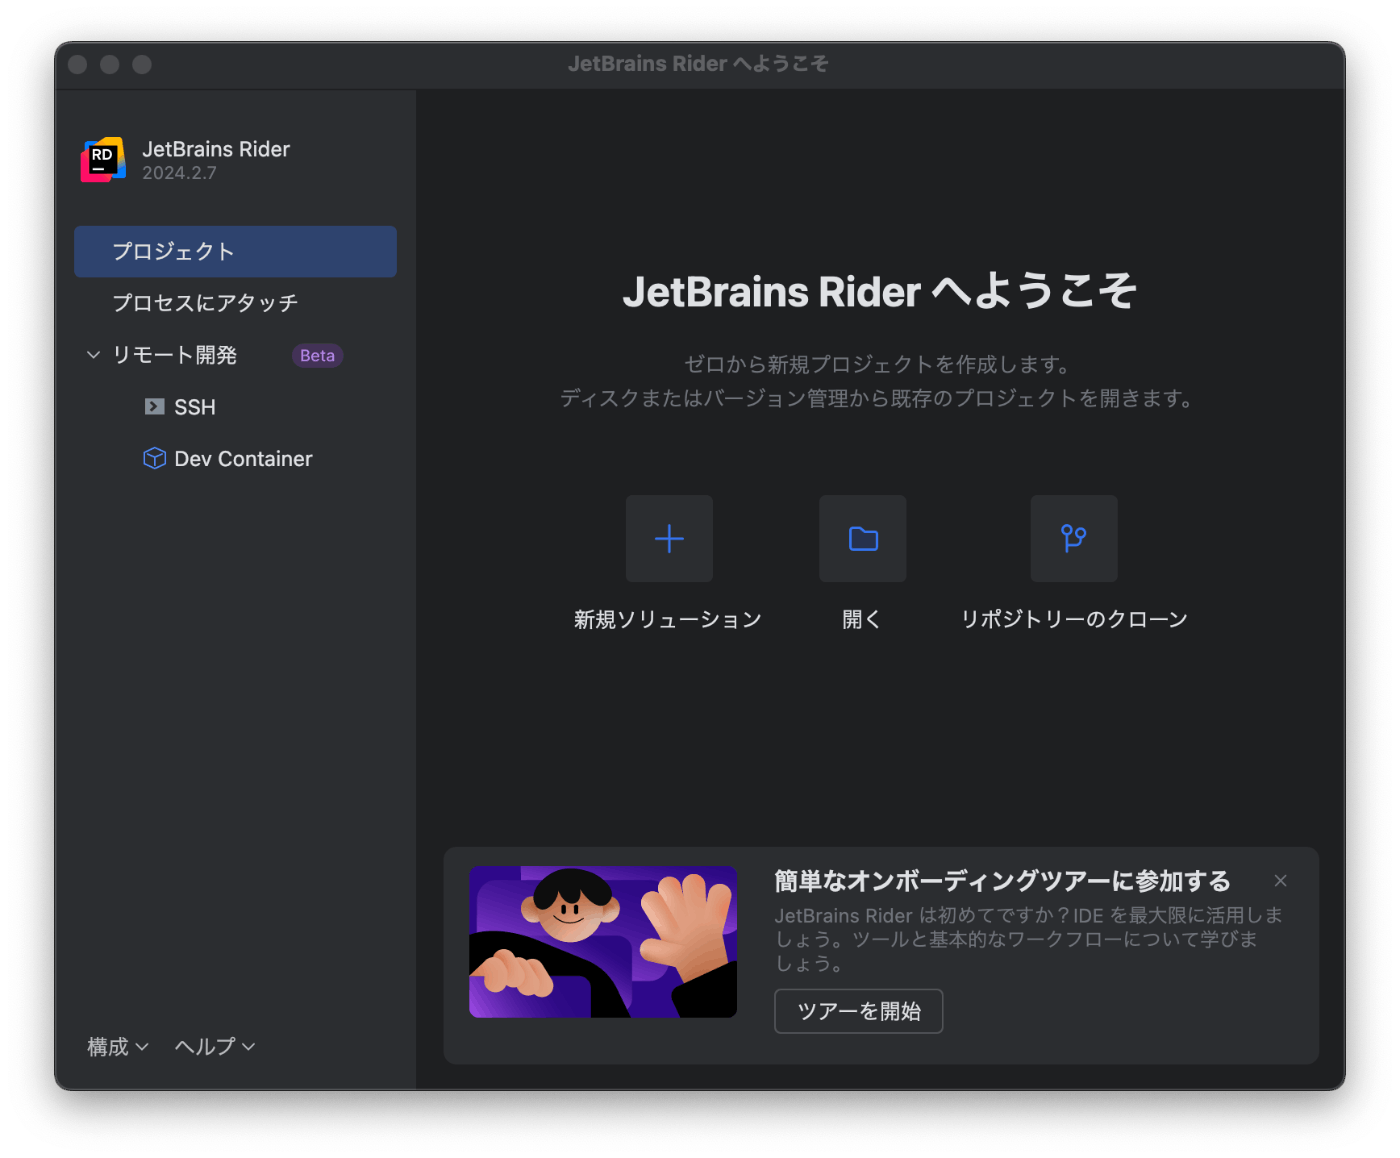The image size is (1400, 1158).
Task: Collapse the リモート開発 section chevron
Action: coord(93,355)
